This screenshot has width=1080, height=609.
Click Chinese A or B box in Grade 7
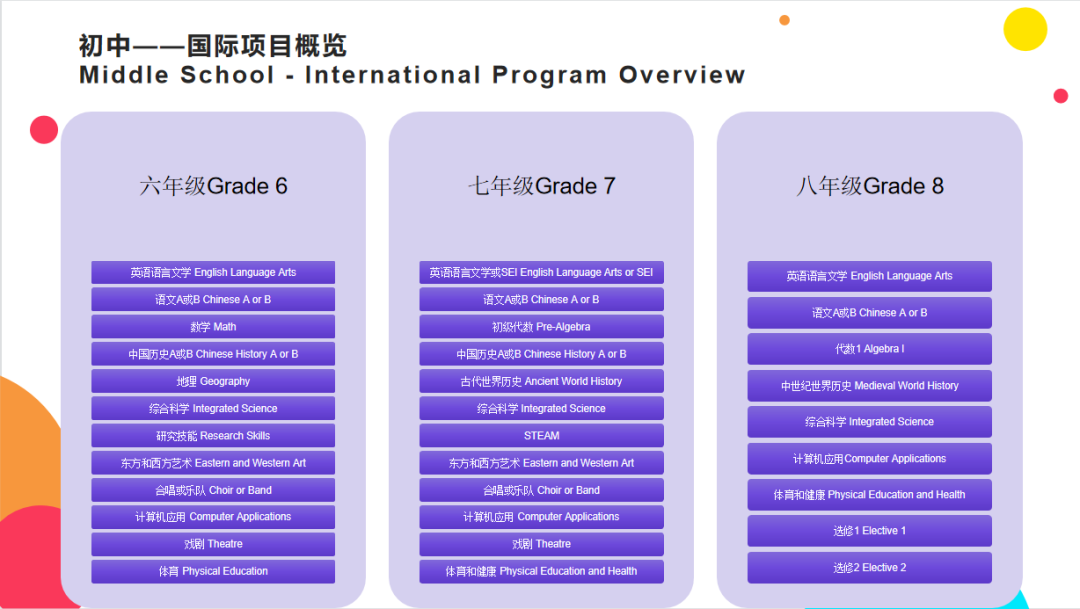(x=541, y=300)
